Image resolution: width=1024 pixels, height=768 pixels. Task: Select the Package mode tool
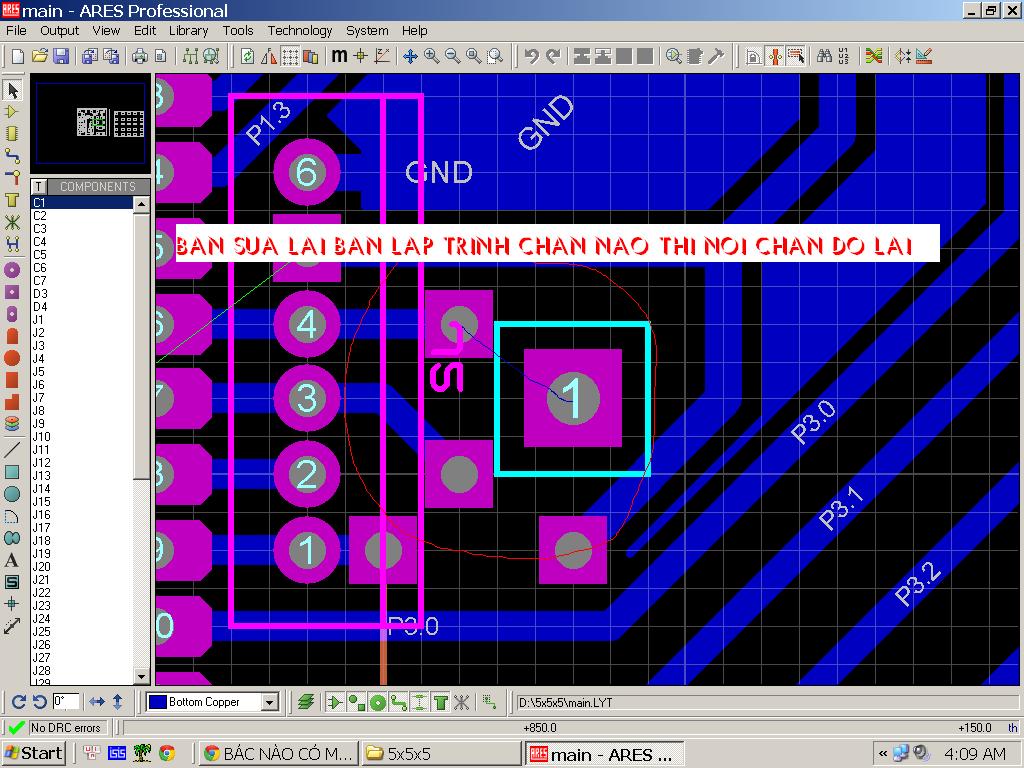click(12, 134)
